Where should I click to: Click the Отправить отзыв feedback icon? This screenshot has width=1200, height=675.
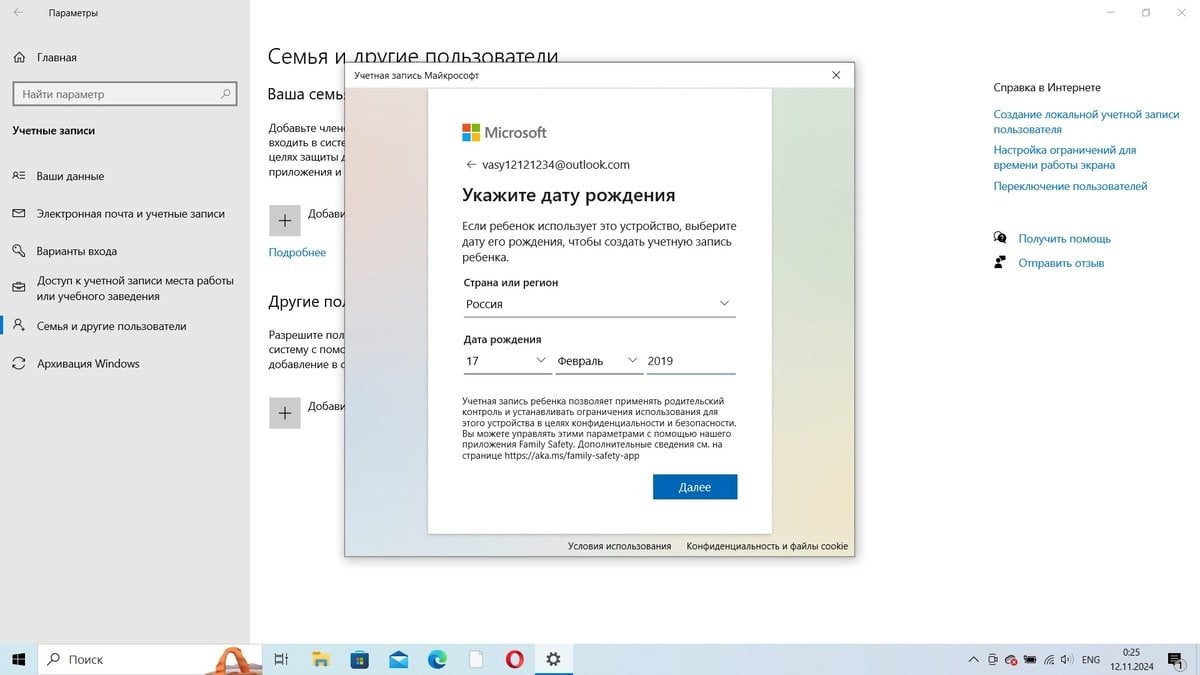click(1000, 262)
